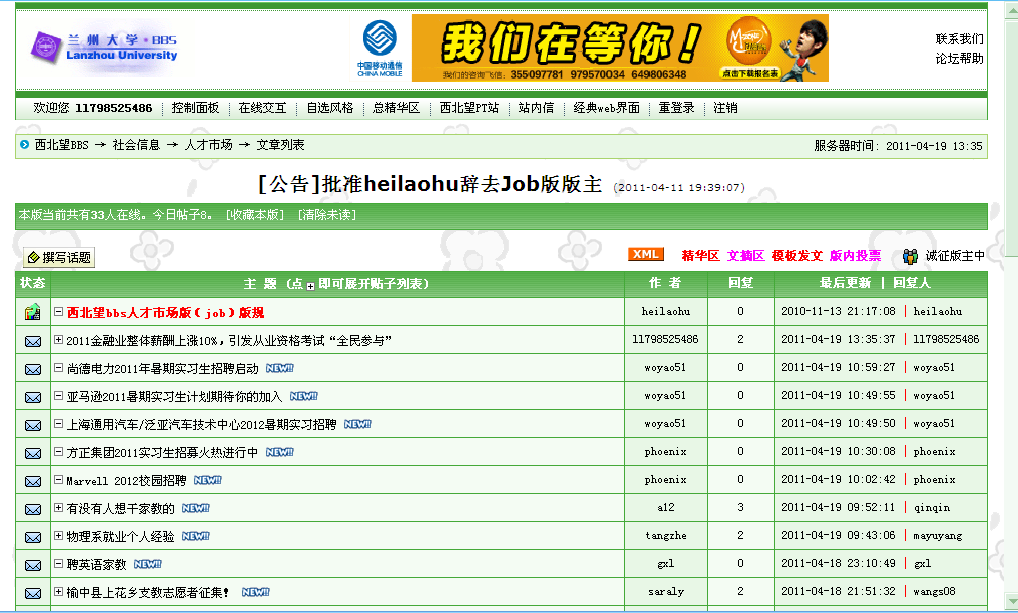Screen dimensions: 1018x613
Task: Expand the 物理系就业个人经验 thread
Action: (58, 537)
